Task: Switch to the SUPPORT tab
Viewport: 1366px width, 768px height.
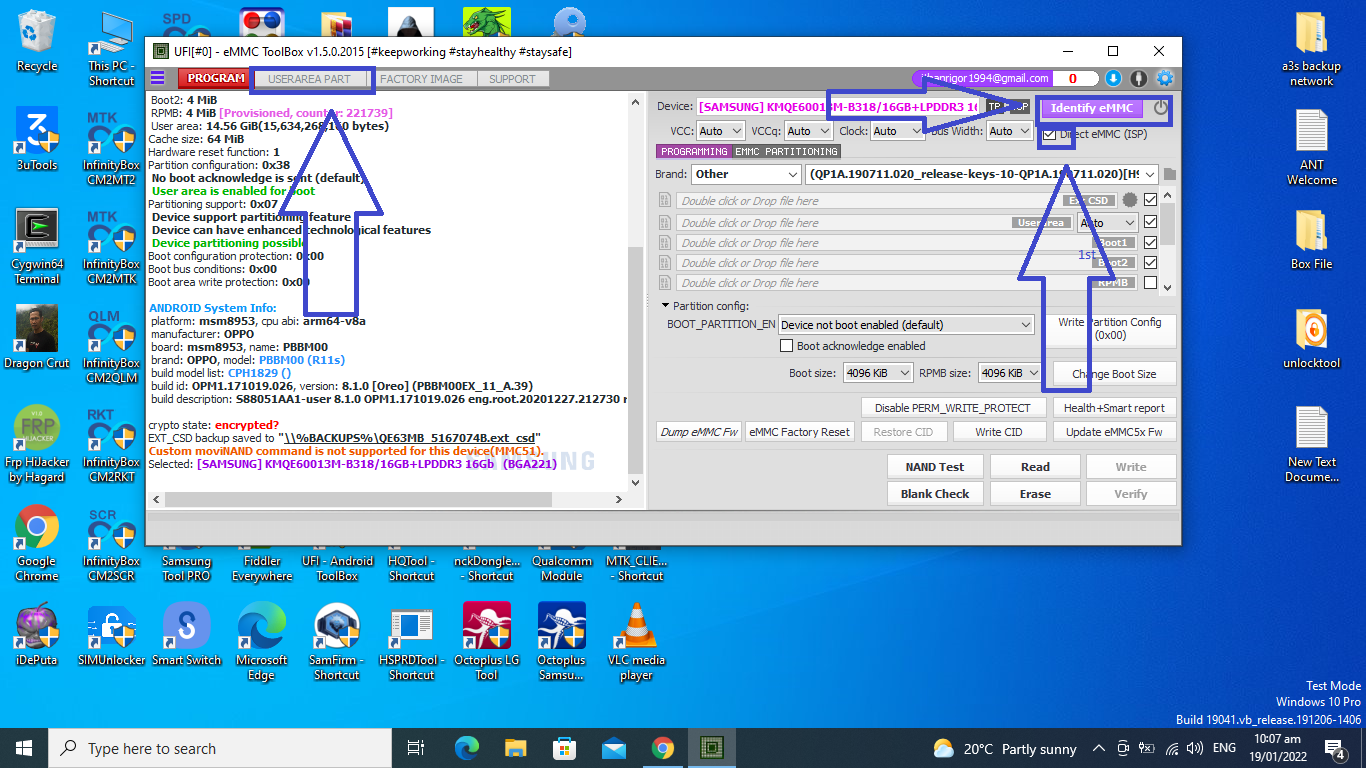Action: (512, 78)
